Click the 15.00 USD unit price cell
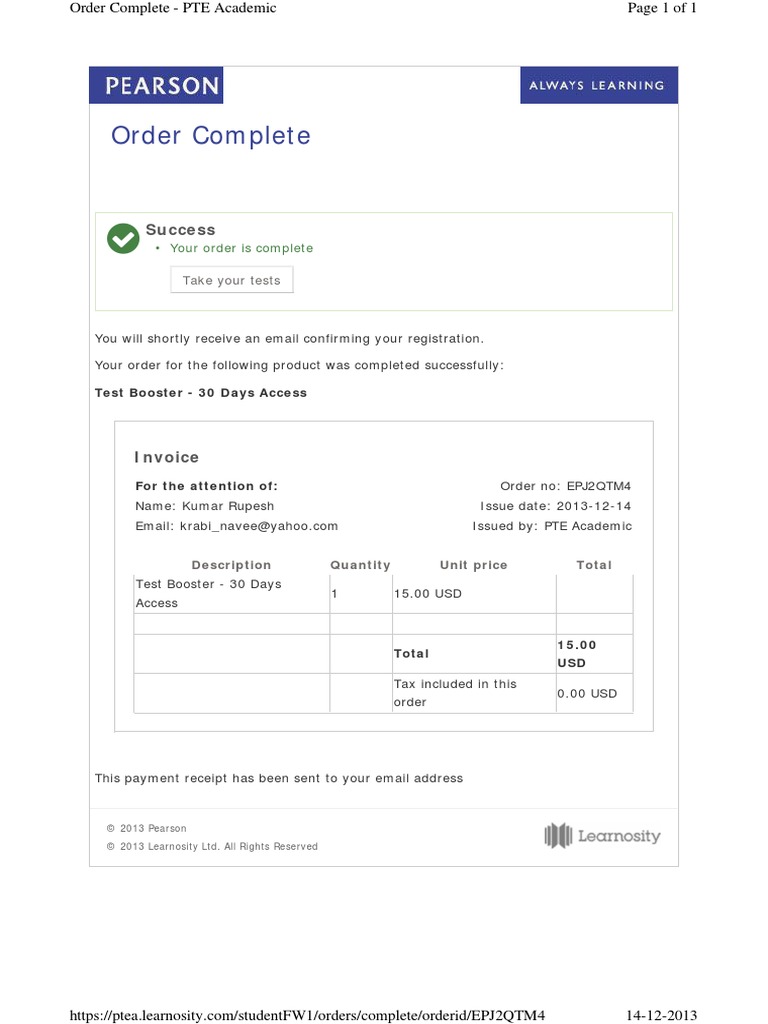The width and height of the screenshot is (768, 1024). [x=428, y=594]
